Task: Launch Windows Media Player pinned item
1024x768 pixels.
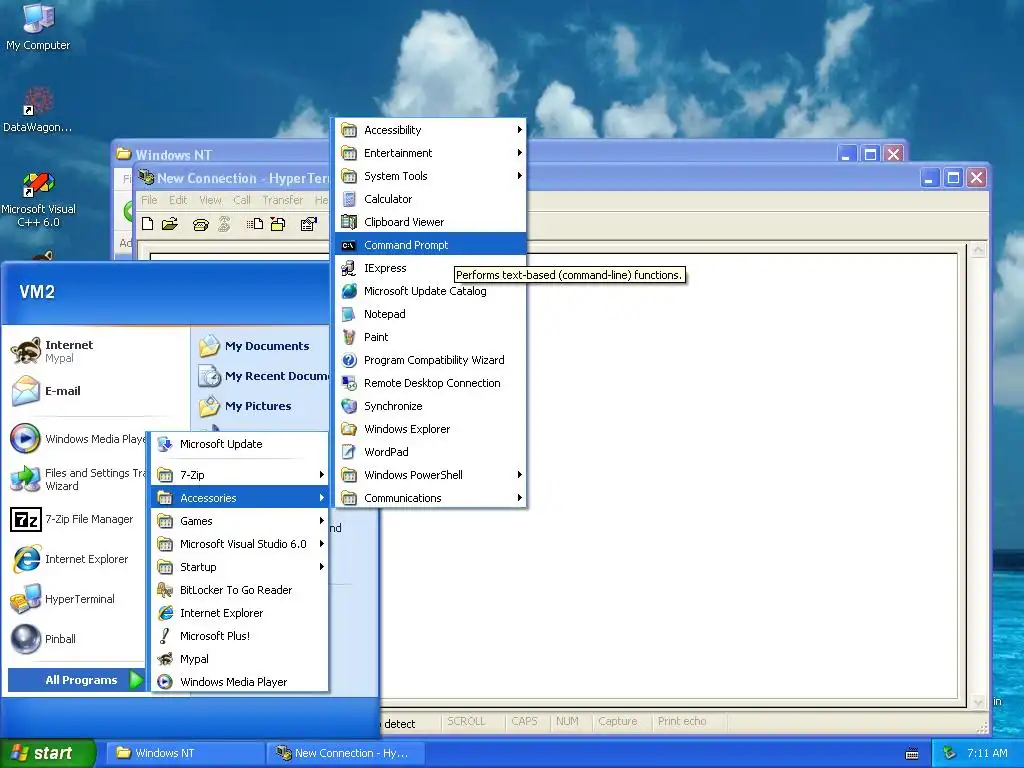Action: click(x=77, y=439)
